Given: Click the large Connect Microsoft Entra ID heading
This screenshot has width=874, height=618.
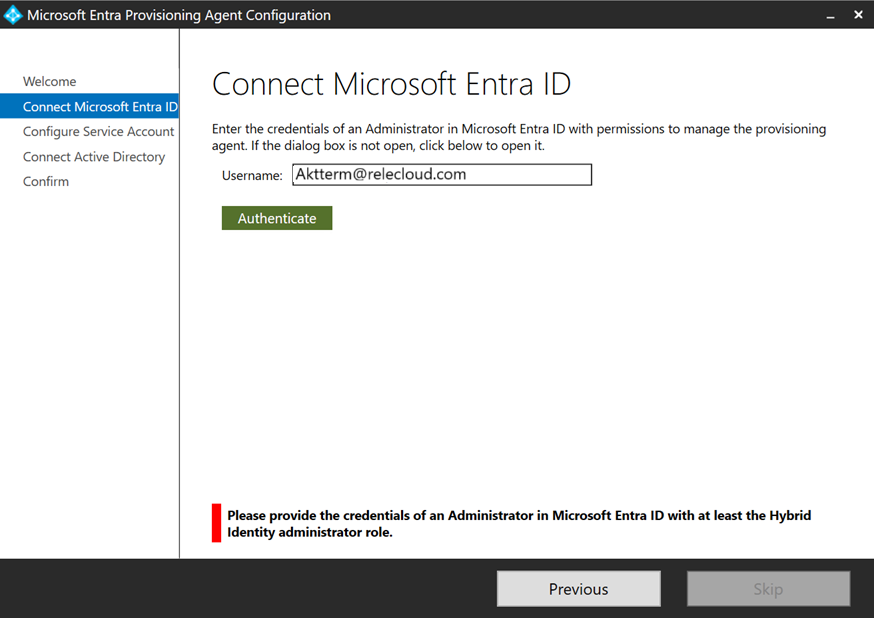Looking at the screenshot, I should [x=392, y=84].
